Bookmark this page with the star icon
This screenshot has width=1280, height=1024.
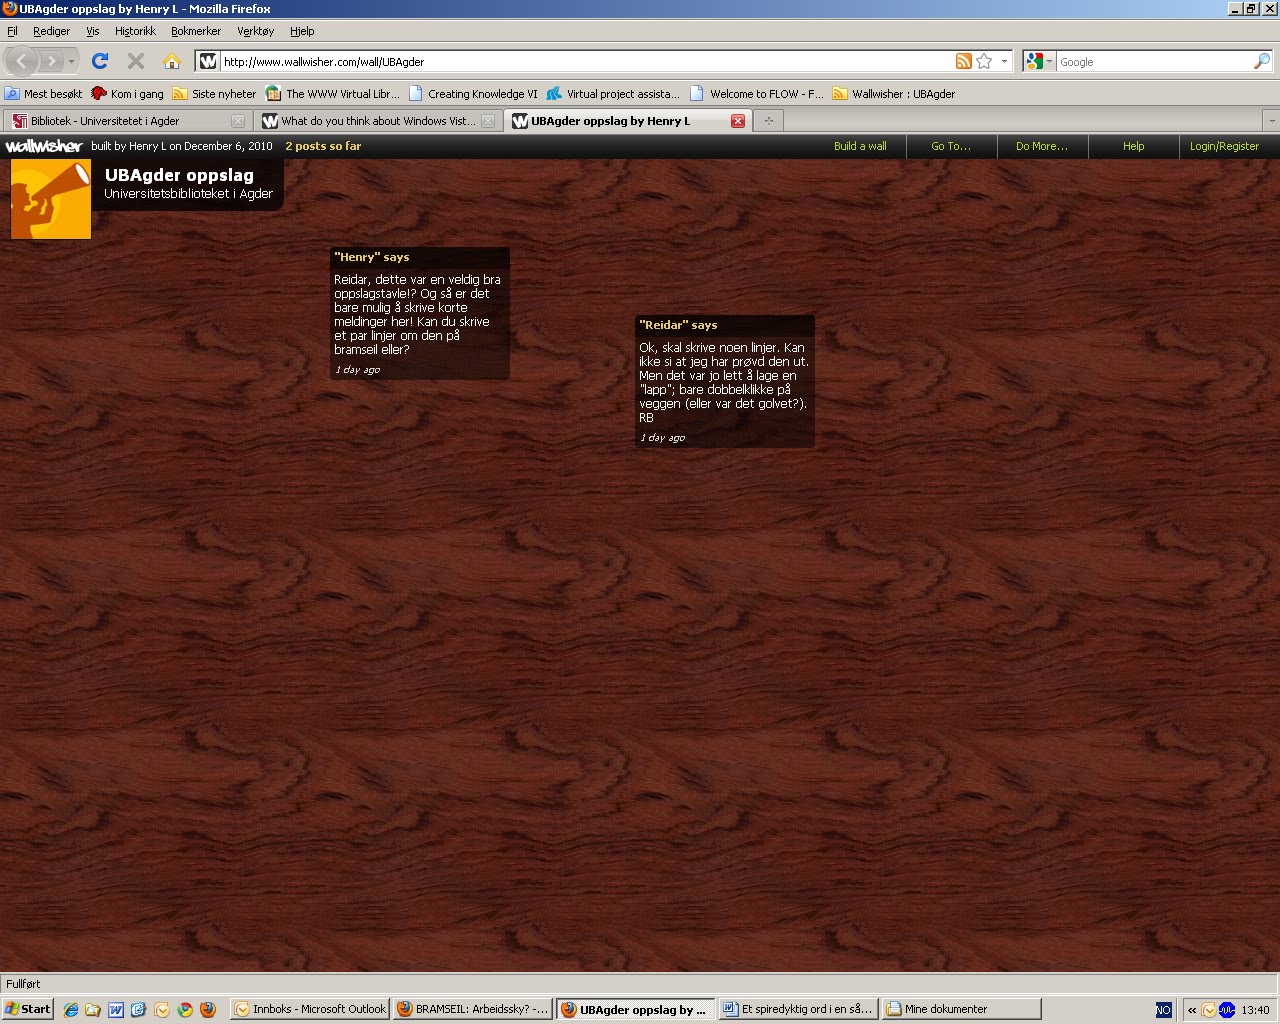984,61
